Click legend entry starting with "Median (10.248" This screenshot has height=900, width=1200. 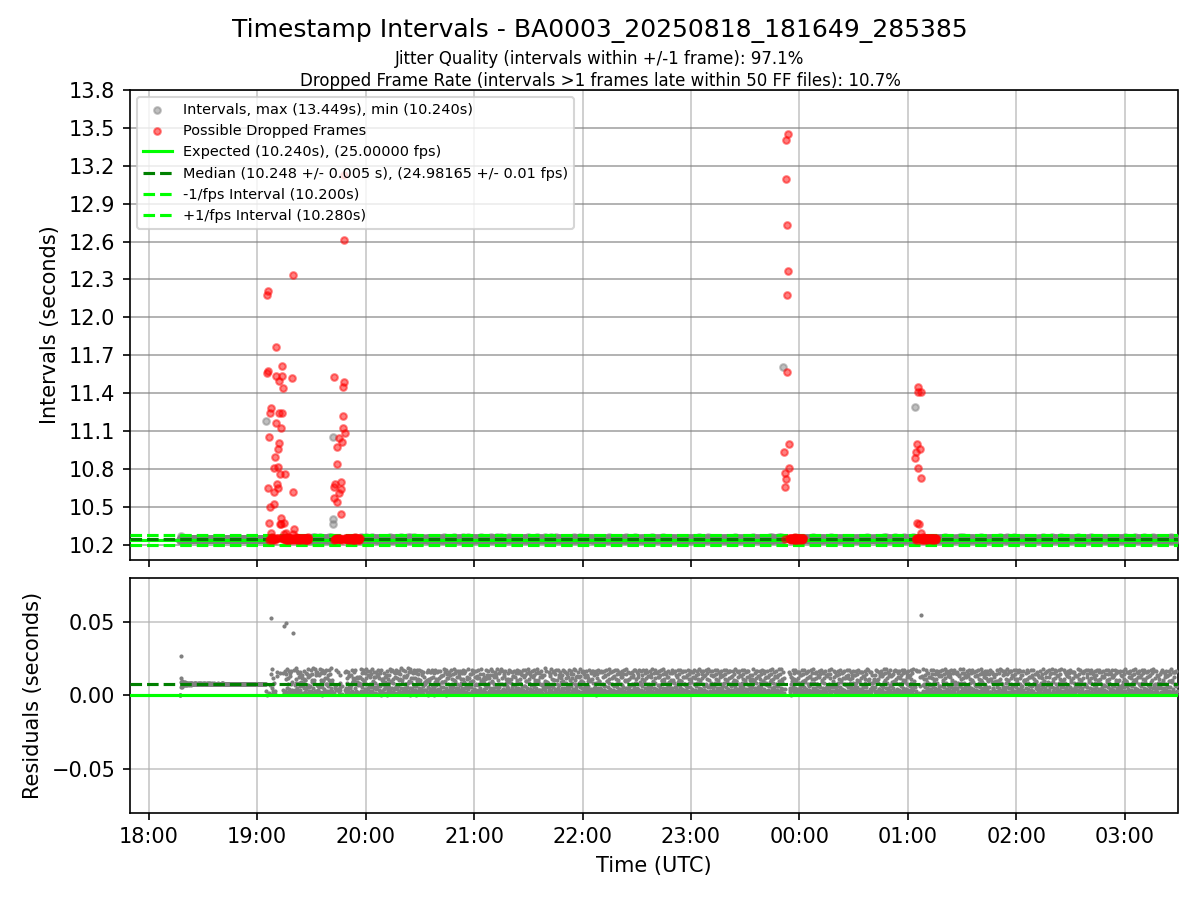(x=375, y=173)
